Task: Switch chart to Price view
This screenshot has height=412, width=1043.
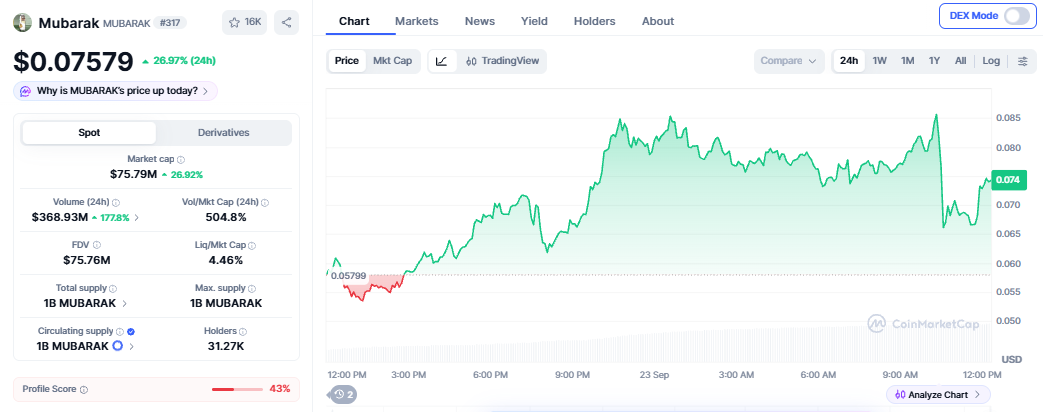Action: click(347, 61)
